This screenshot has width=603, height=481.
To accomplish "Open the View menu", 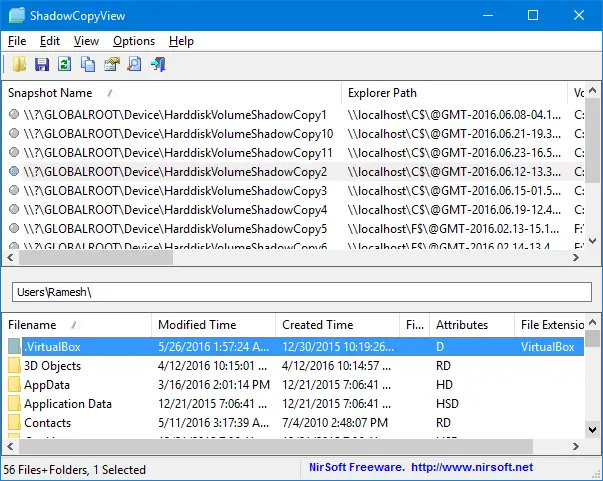I will click(x=87, y=41).
